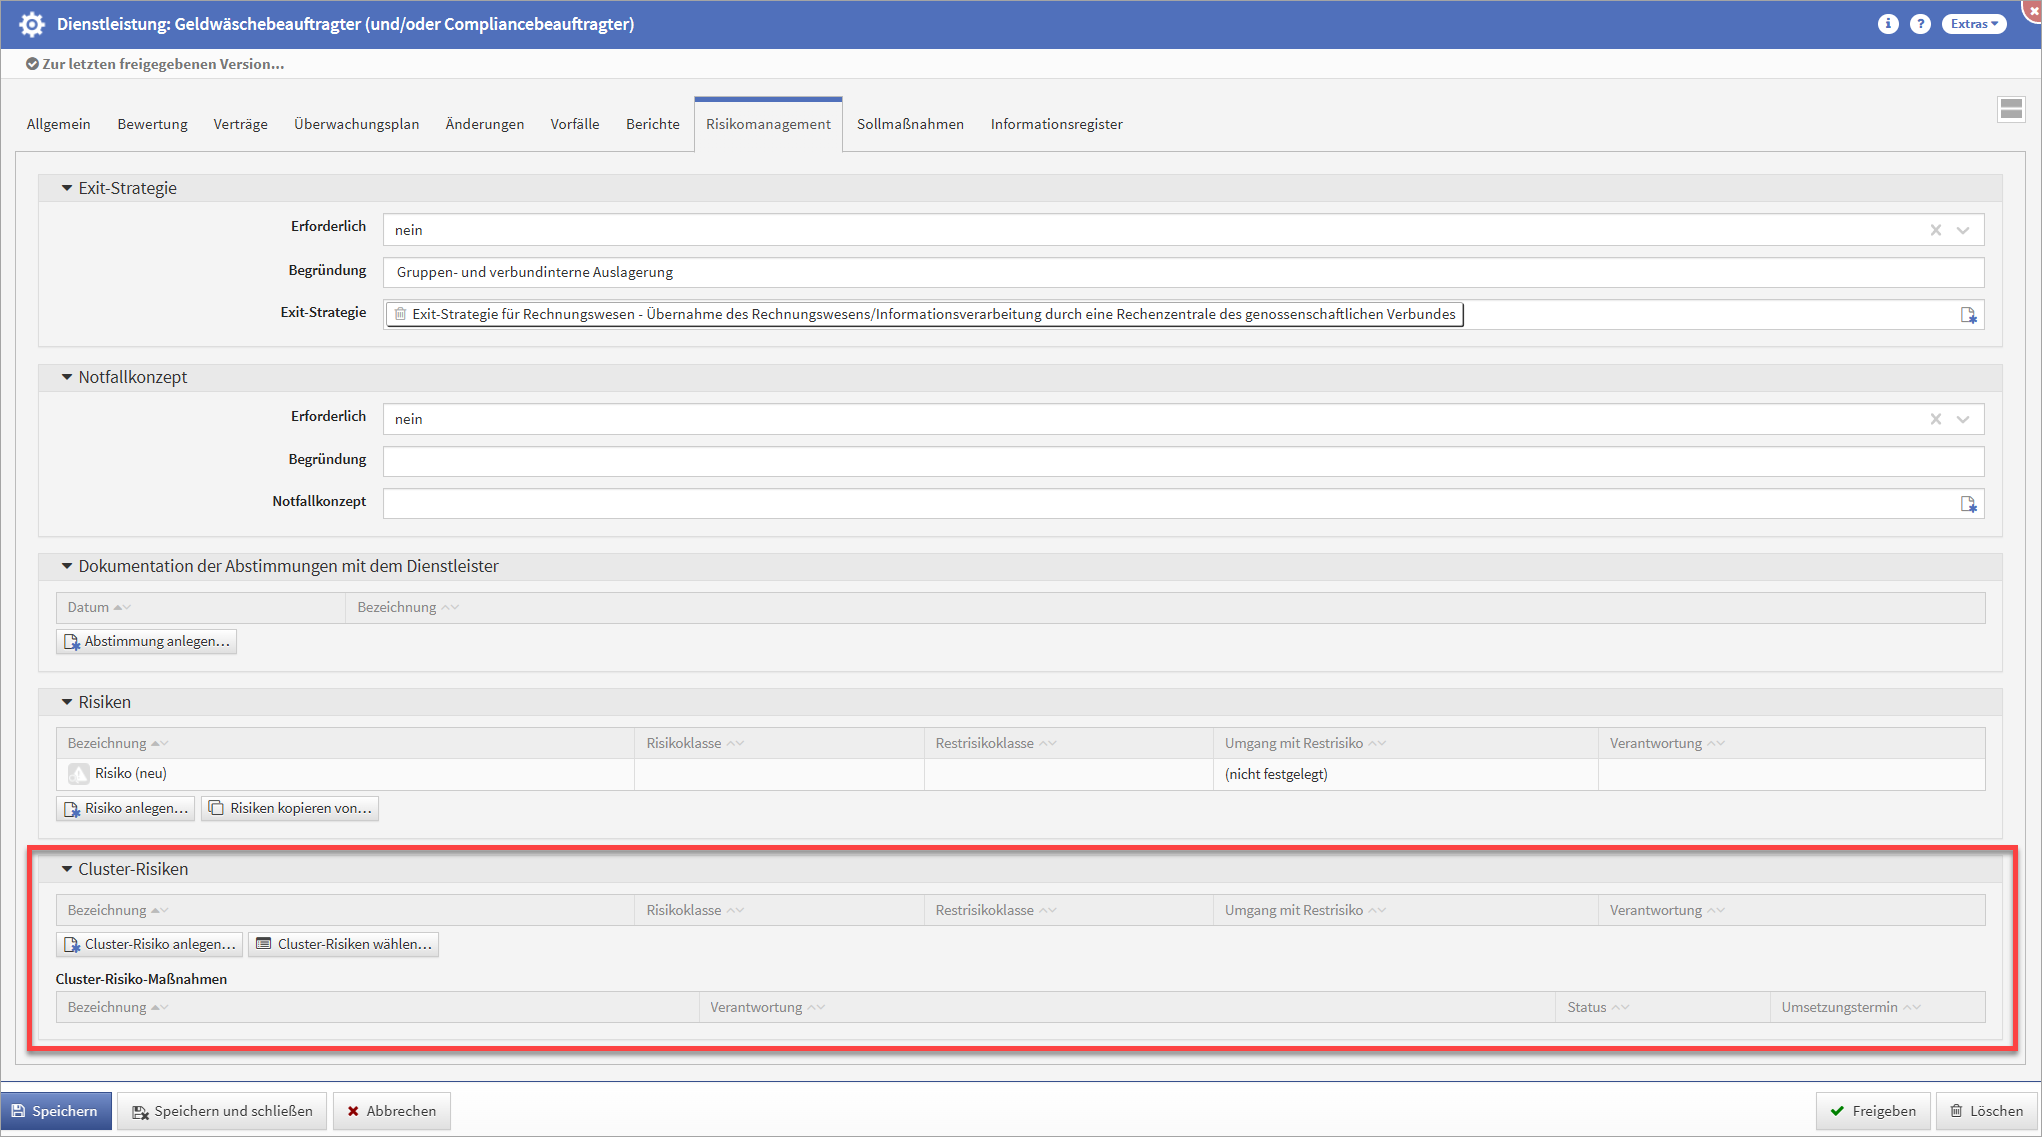This screenshot has height=1137, width=2042.
Task: Open the Extras dropdown menu
Action: click(x=1973, y=24)
